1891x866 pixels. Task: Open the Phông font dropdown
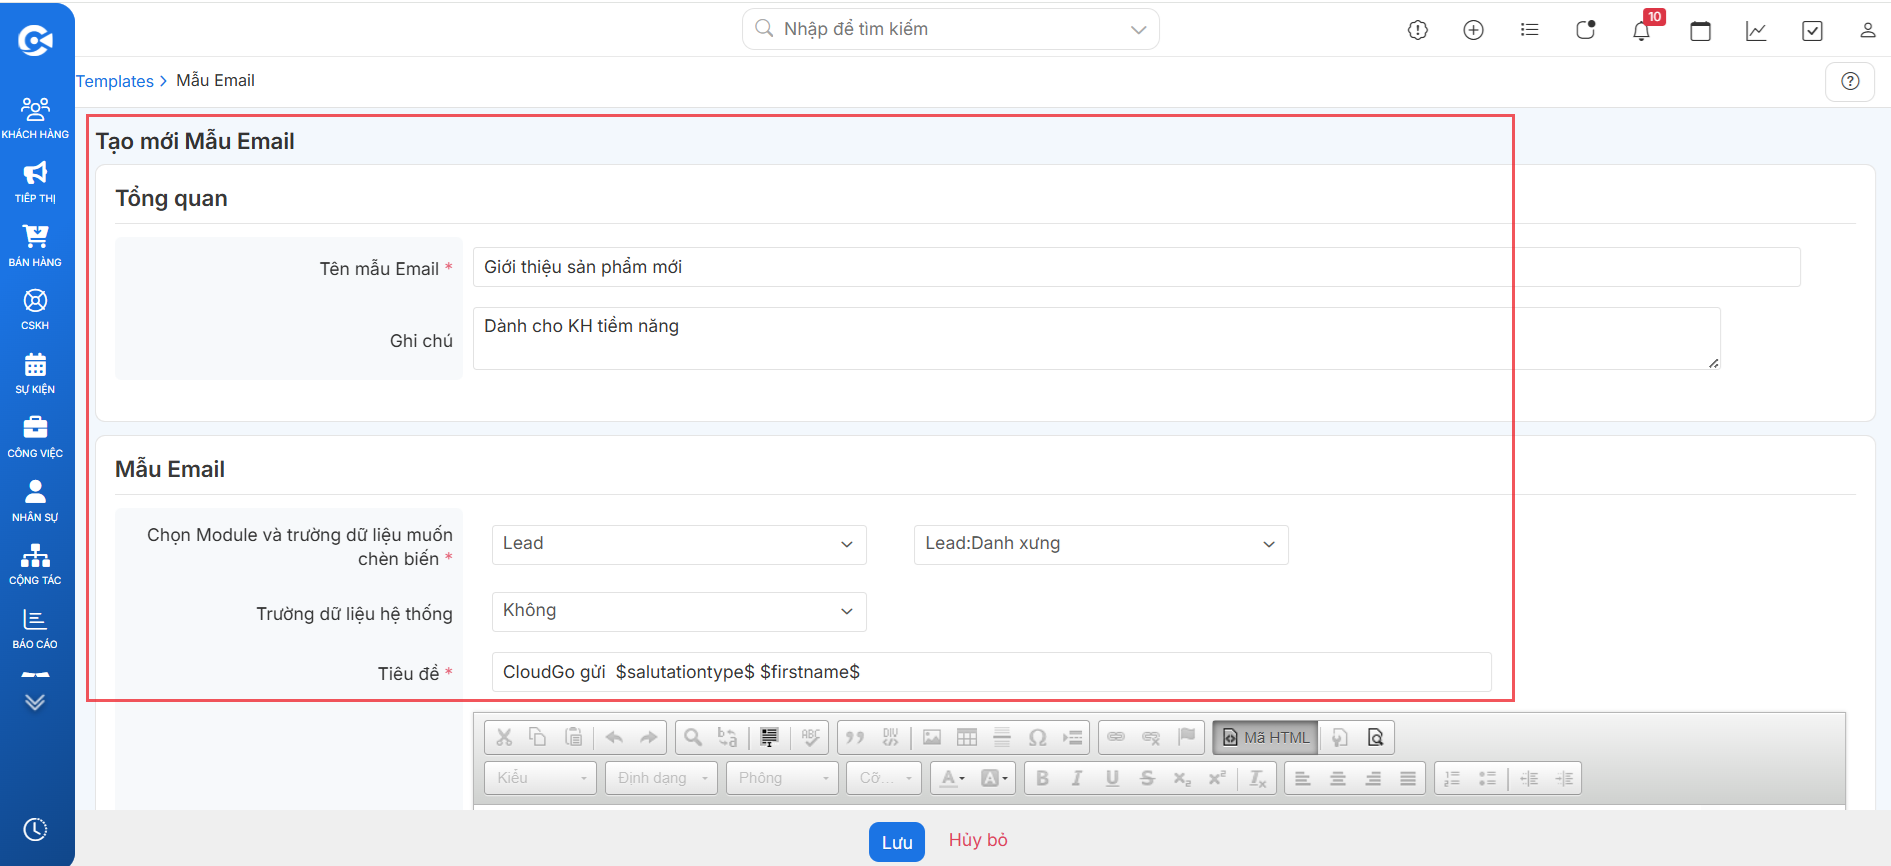pyautogui.click(x=783, y=778)
